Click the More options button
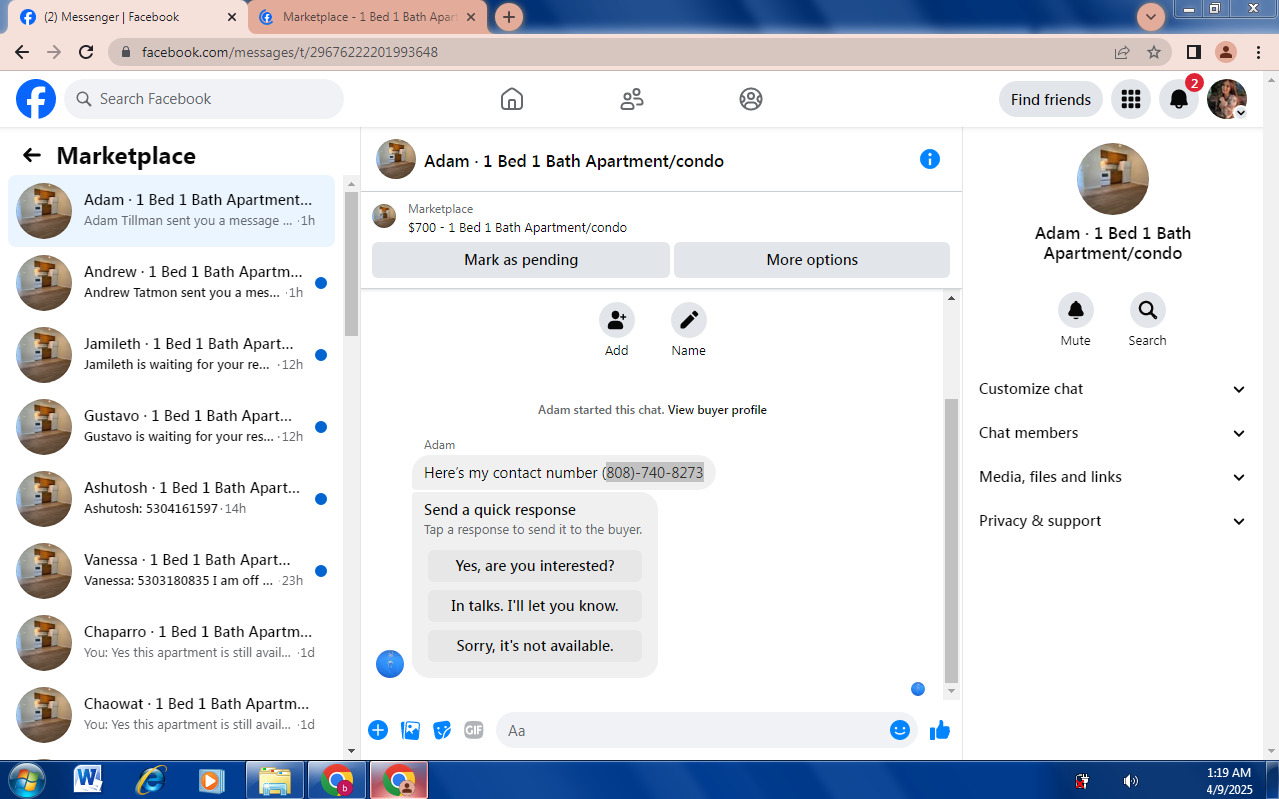 [812, 260]
